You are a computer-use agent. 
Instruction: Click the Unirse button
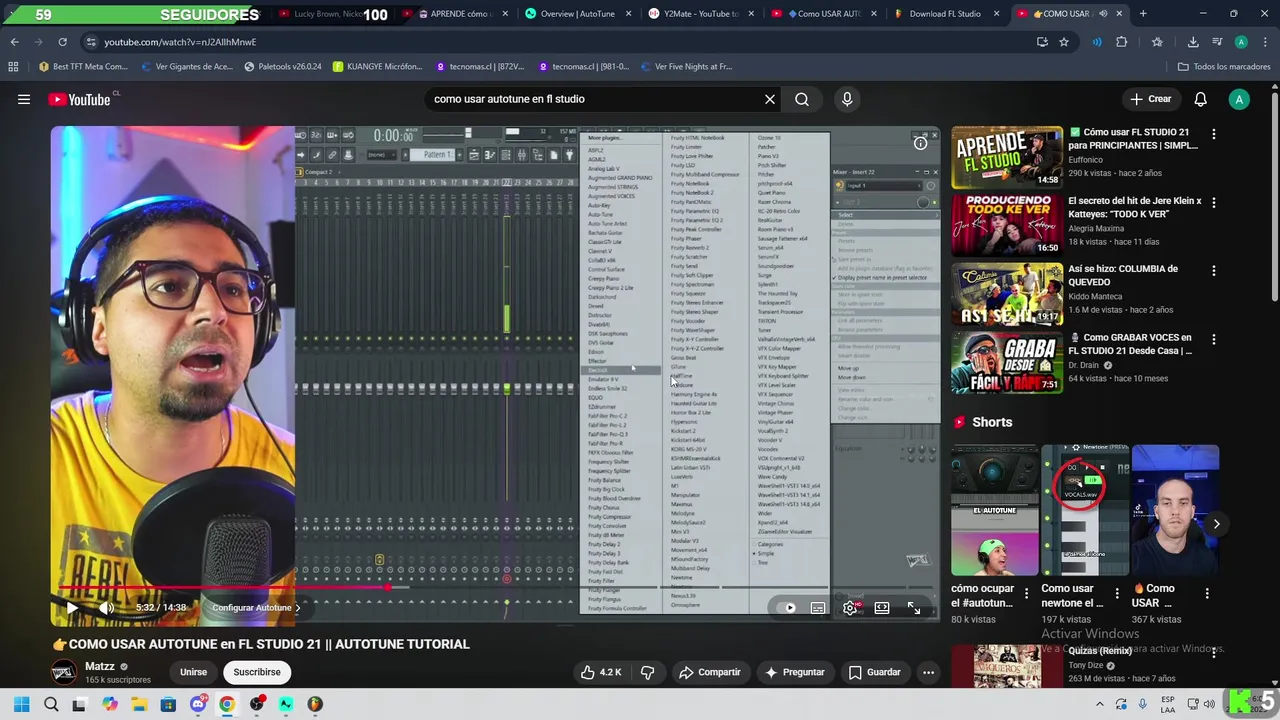point(193,672)
